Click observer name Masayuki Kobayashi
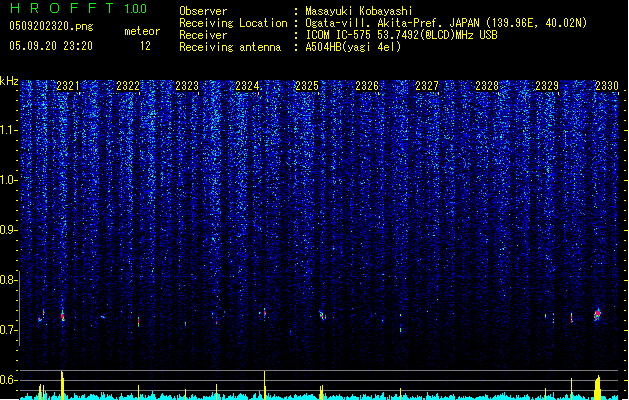The height and width of the screenshot is (400, 629). 359,11
